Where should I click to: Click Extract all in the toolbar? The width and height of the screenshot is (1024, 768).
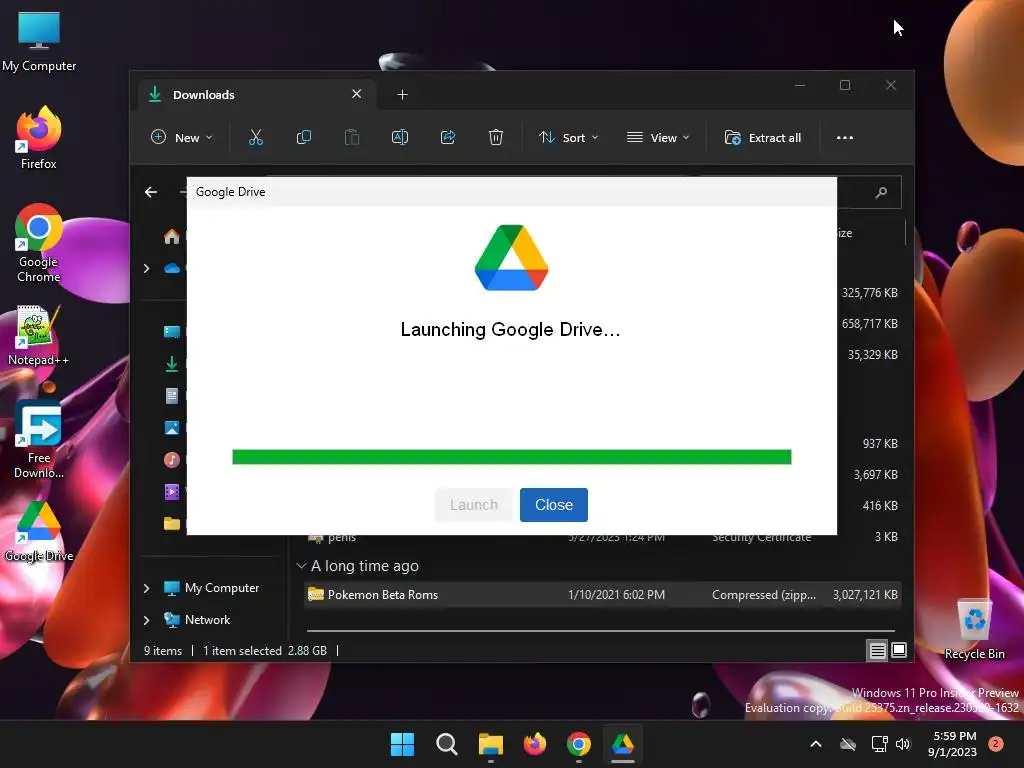coord(763,138)
